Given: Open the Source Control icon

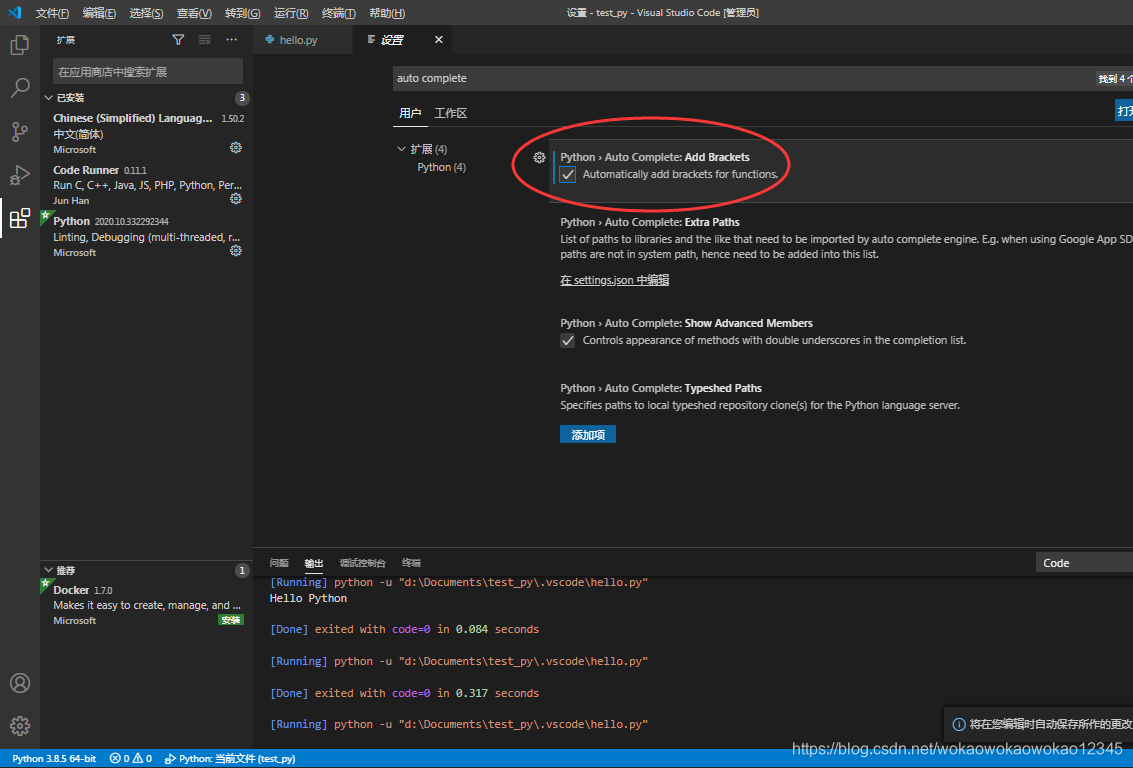Looking at the screenshot, I should tap(20, 131).
